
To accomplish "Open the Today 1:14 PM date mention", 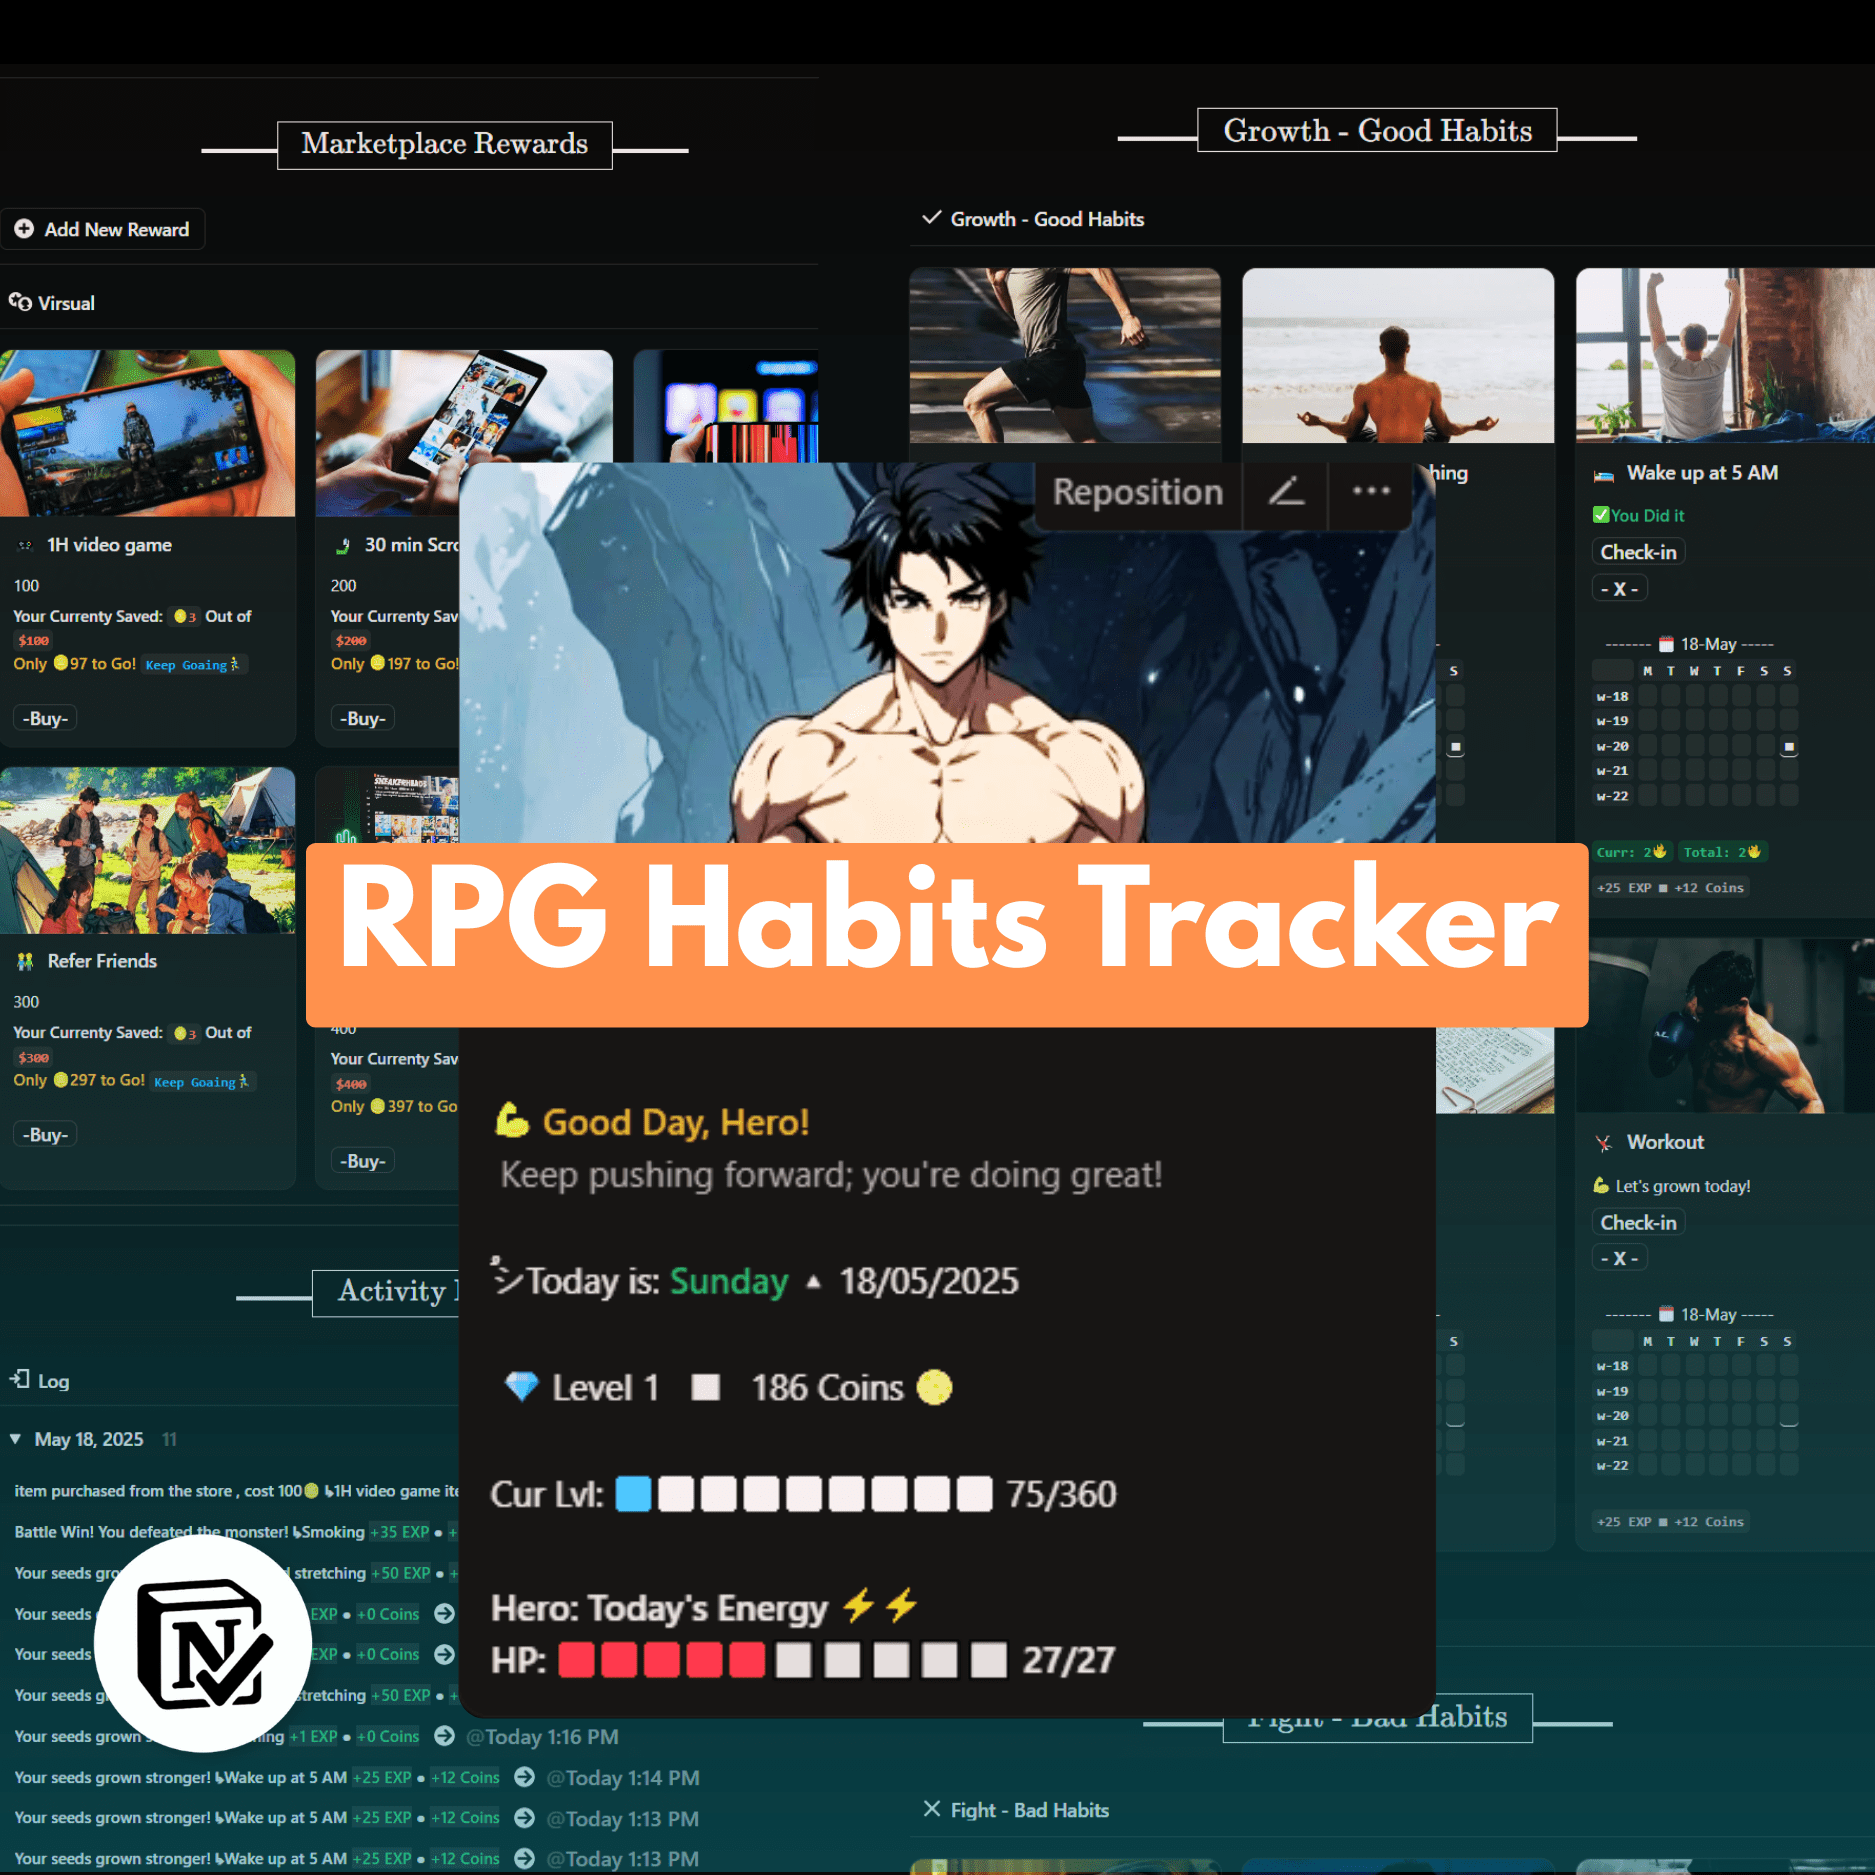I will (623, 1778).
